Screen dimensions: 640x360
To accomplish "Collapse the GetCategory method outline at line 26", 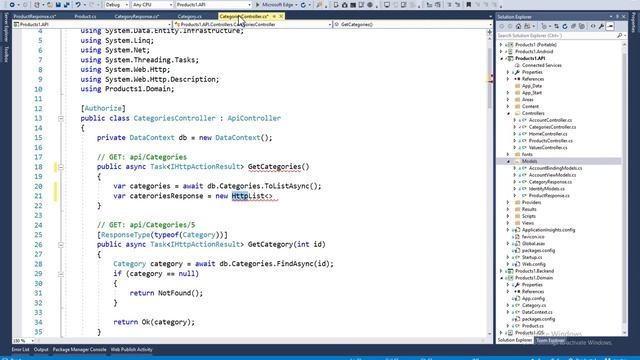I will click(x=61, y=245).
